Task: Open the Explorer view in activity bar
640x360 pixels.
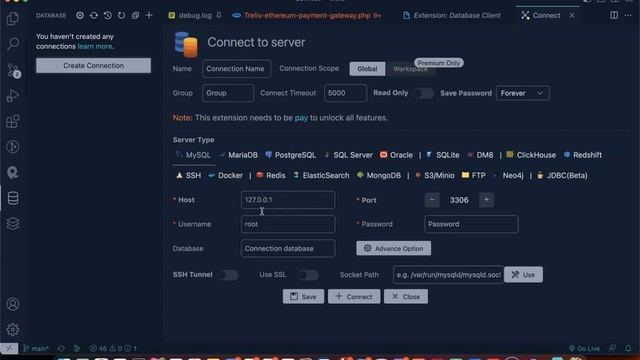Action: [x=13, y=18]
